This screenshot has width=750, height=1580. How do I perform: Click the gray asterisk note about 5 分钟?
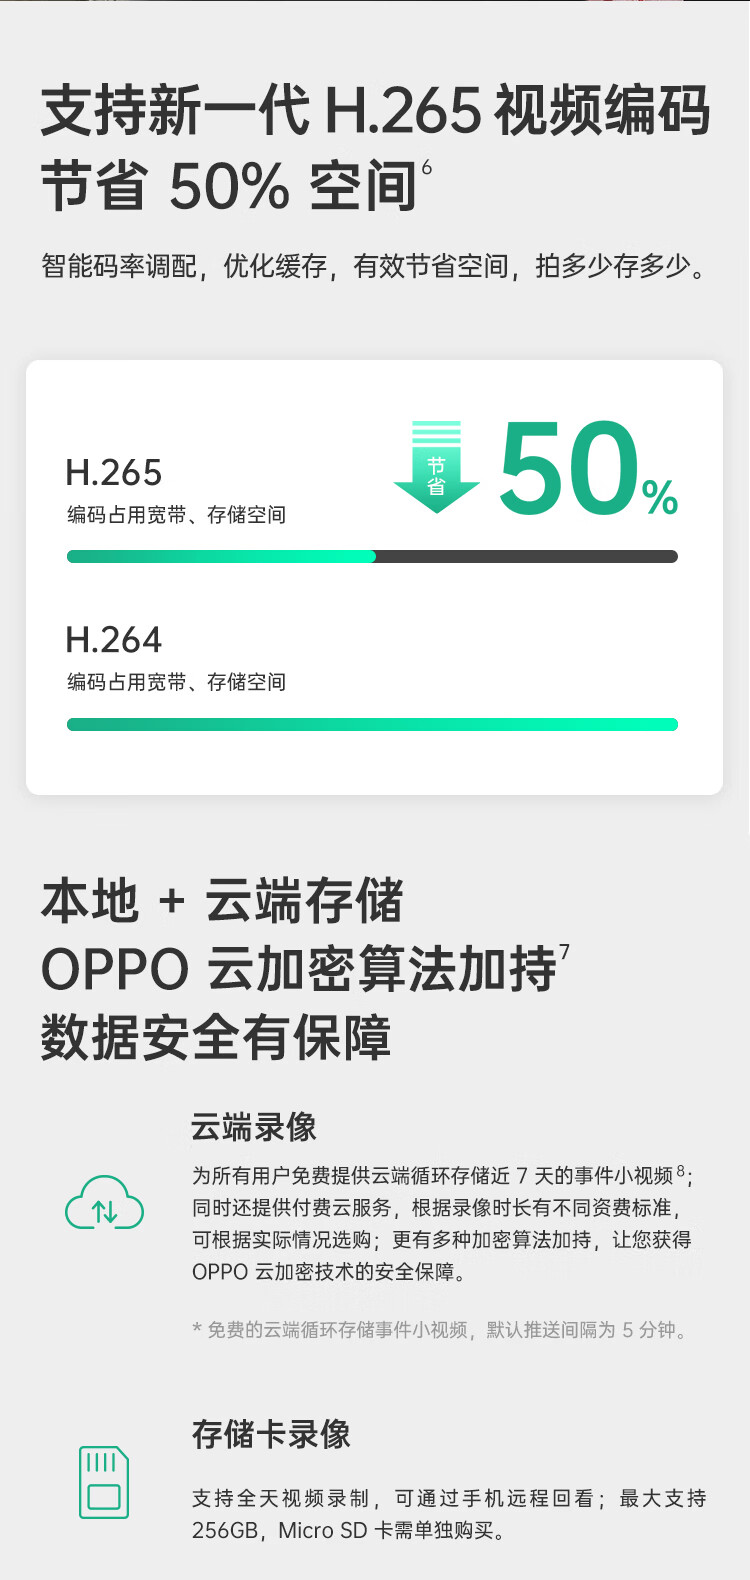click(439, 1330)
